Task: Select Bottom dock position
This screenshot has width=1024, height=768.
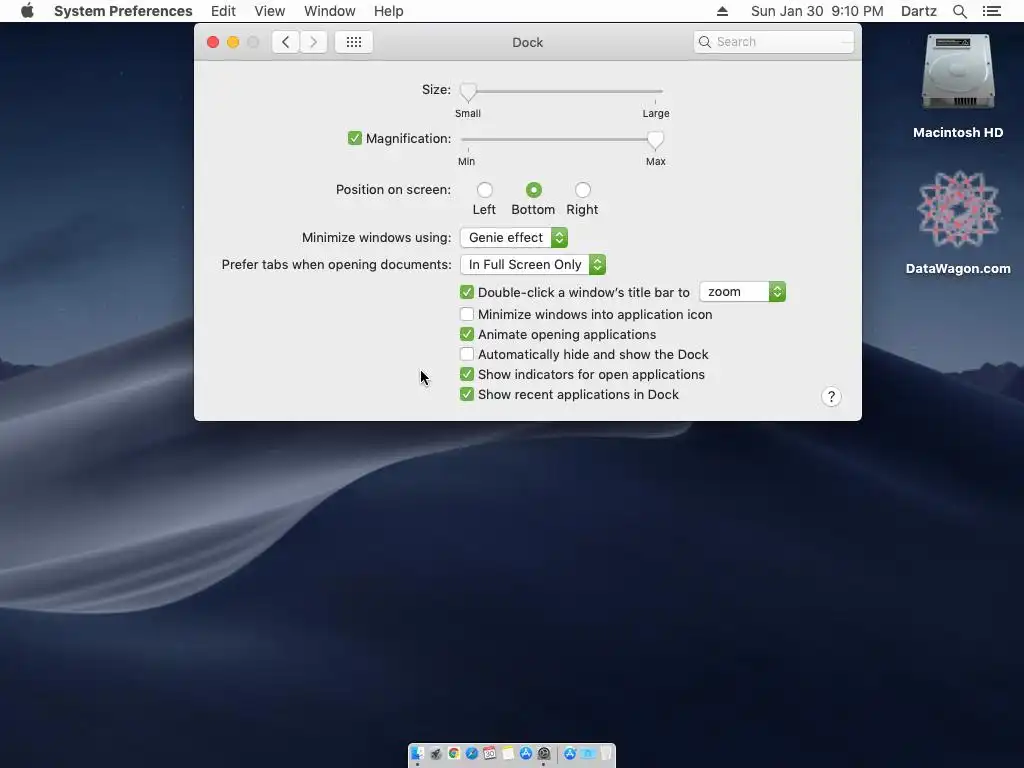Action: pyautogui.click(x=534, y=189)
